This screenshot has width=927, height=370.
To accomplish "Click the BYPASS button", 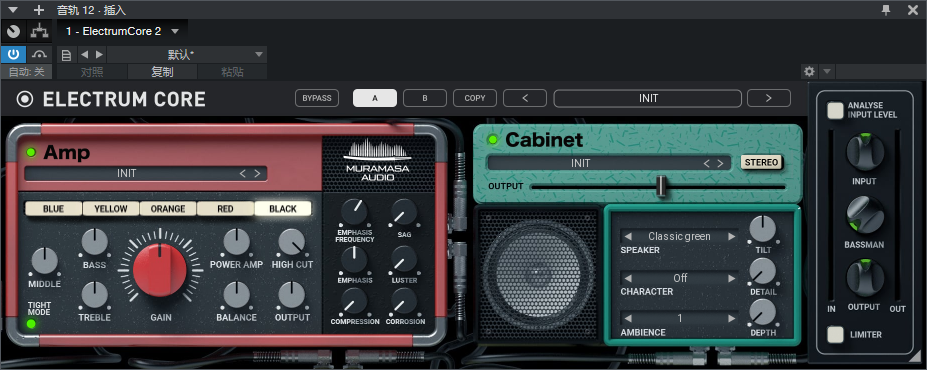I will pyautogui.click(x=317, y=98).
